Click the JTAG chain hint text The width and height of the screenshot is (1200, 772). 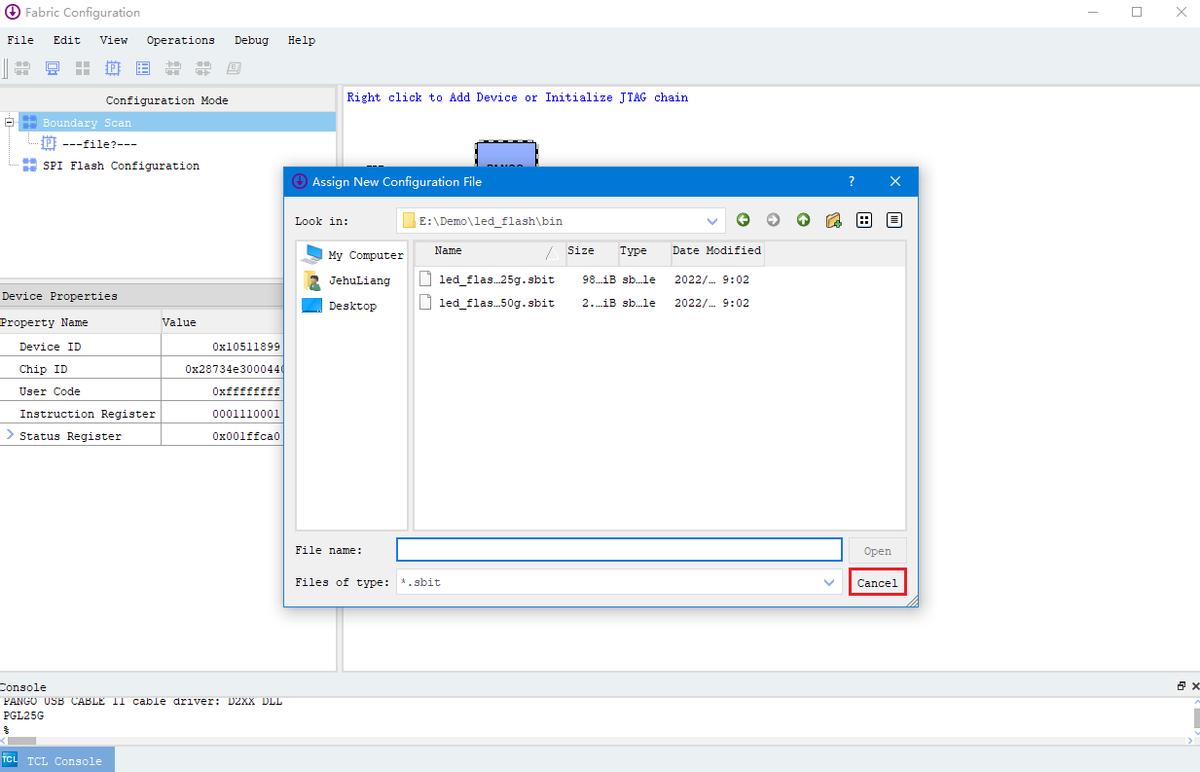pyautogui.click(x=517, y=97)
